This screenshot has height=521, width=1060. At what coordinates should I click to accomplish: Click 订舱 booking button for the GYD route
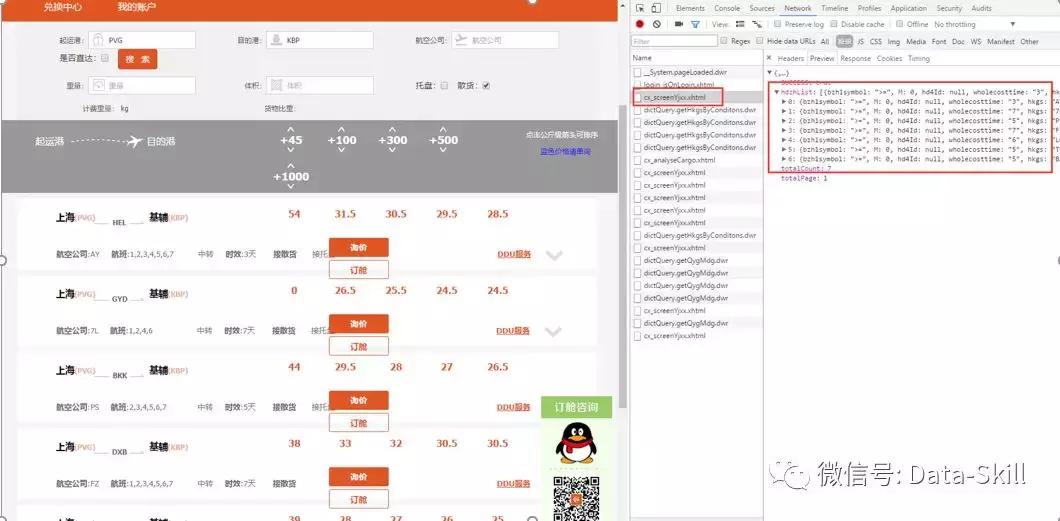point(359,346)
